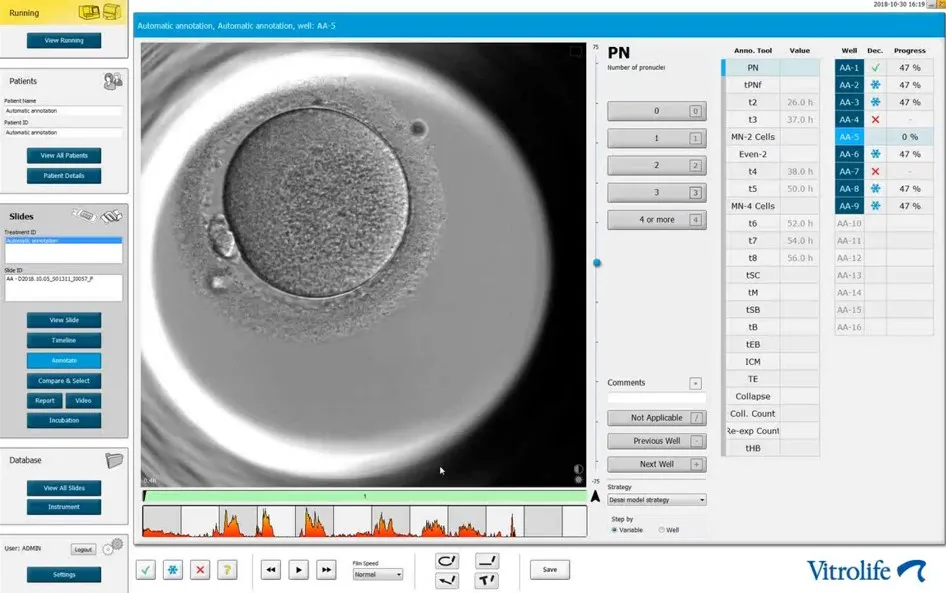This screenshot has height=593, width=946.
Task: Click the fast-forward double-arrow button
Action: 325,570
